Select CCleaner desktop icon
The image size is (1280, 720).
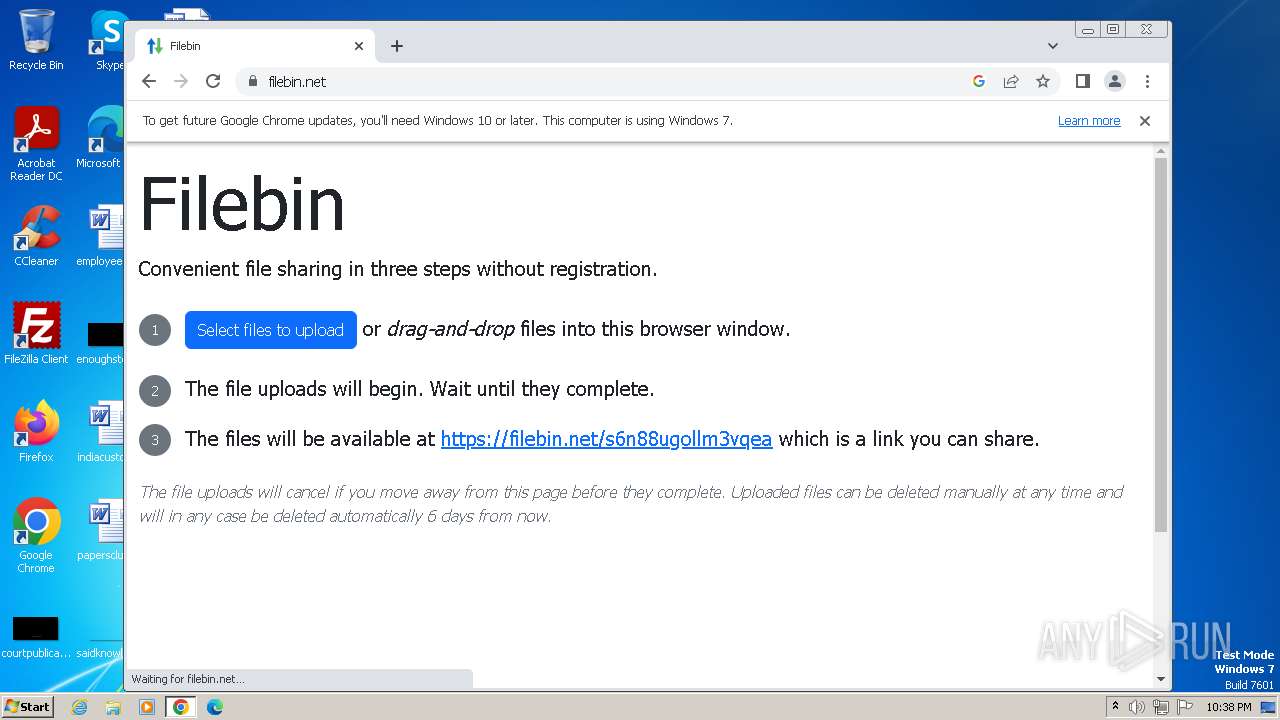pyautogui.click(x=36, y=236)
